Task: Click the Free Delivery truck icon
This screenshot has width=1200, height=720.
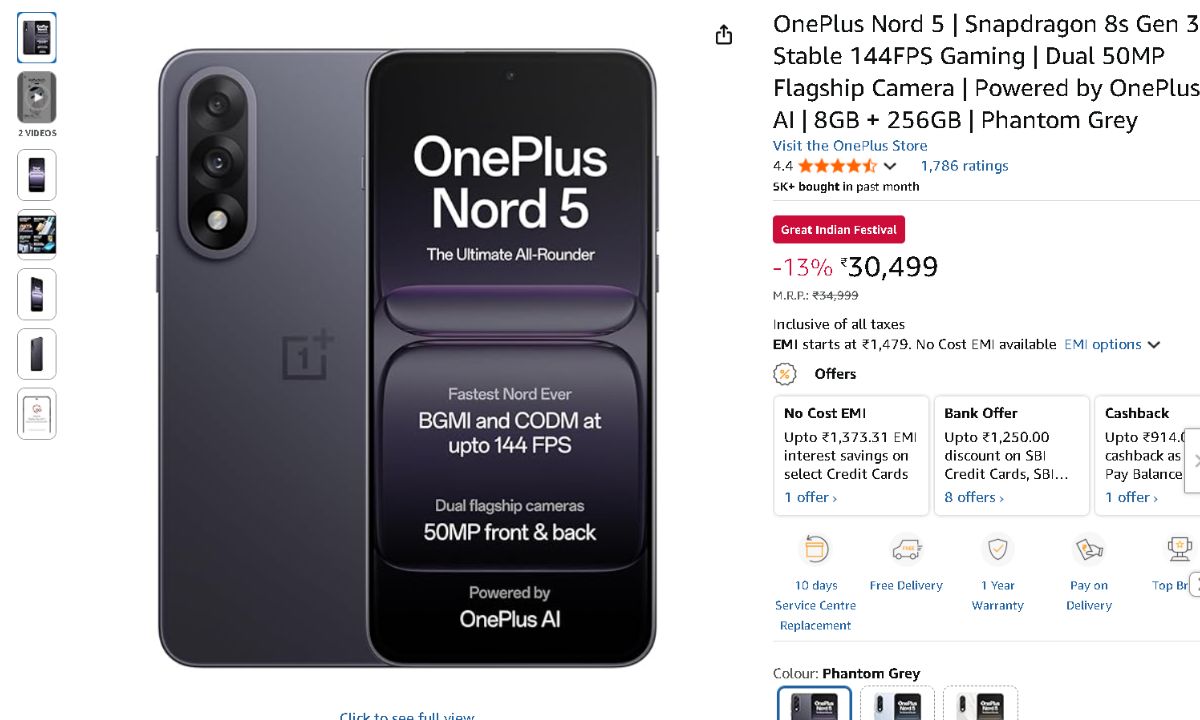Action: (905, 550)
